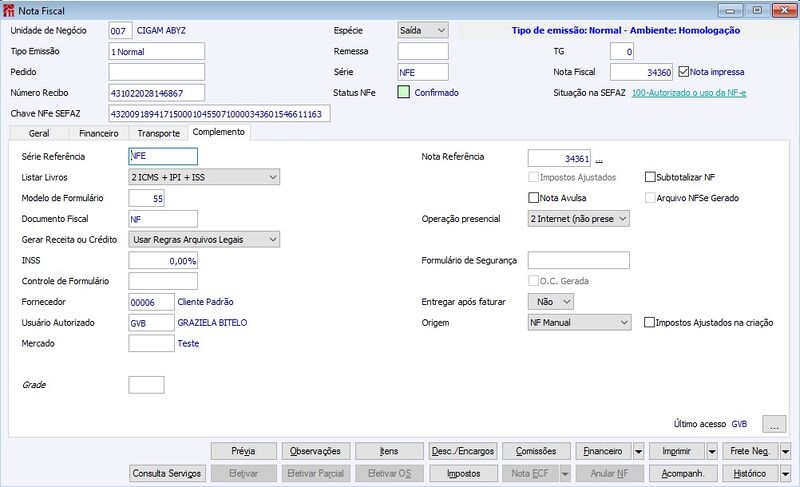The height and width of the screenshot is (487, 800).
Task: Click the Nota ECF button
Action: tap(530, 474)
